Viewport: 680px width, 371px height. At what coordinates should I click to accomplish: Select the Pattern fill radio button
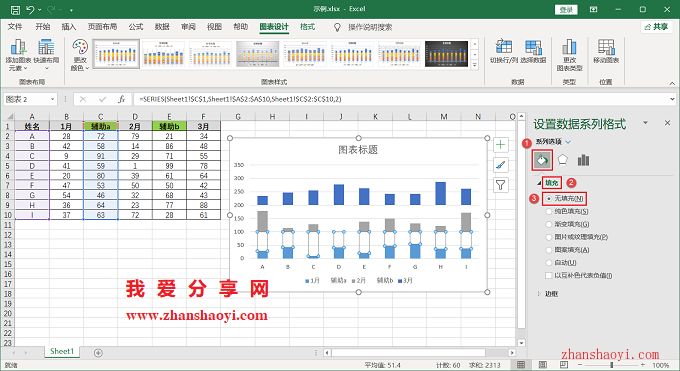click(549, 250)
